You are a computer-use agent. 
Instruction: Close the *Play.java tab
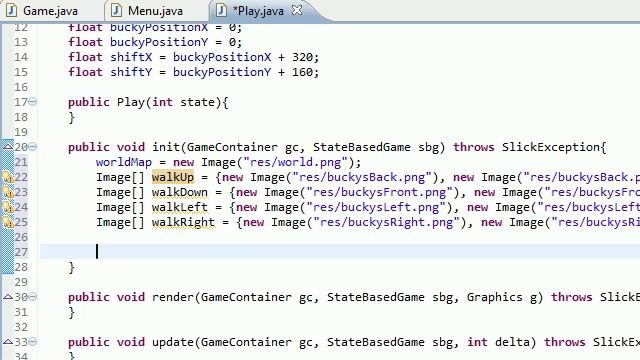pyautogui.click(x=297, y=10)
